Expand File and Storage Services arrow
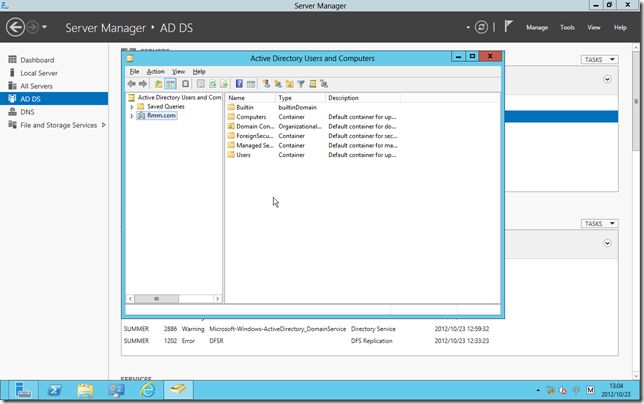Viewport: 644px width, 404px height. click(x=104, y=125)
